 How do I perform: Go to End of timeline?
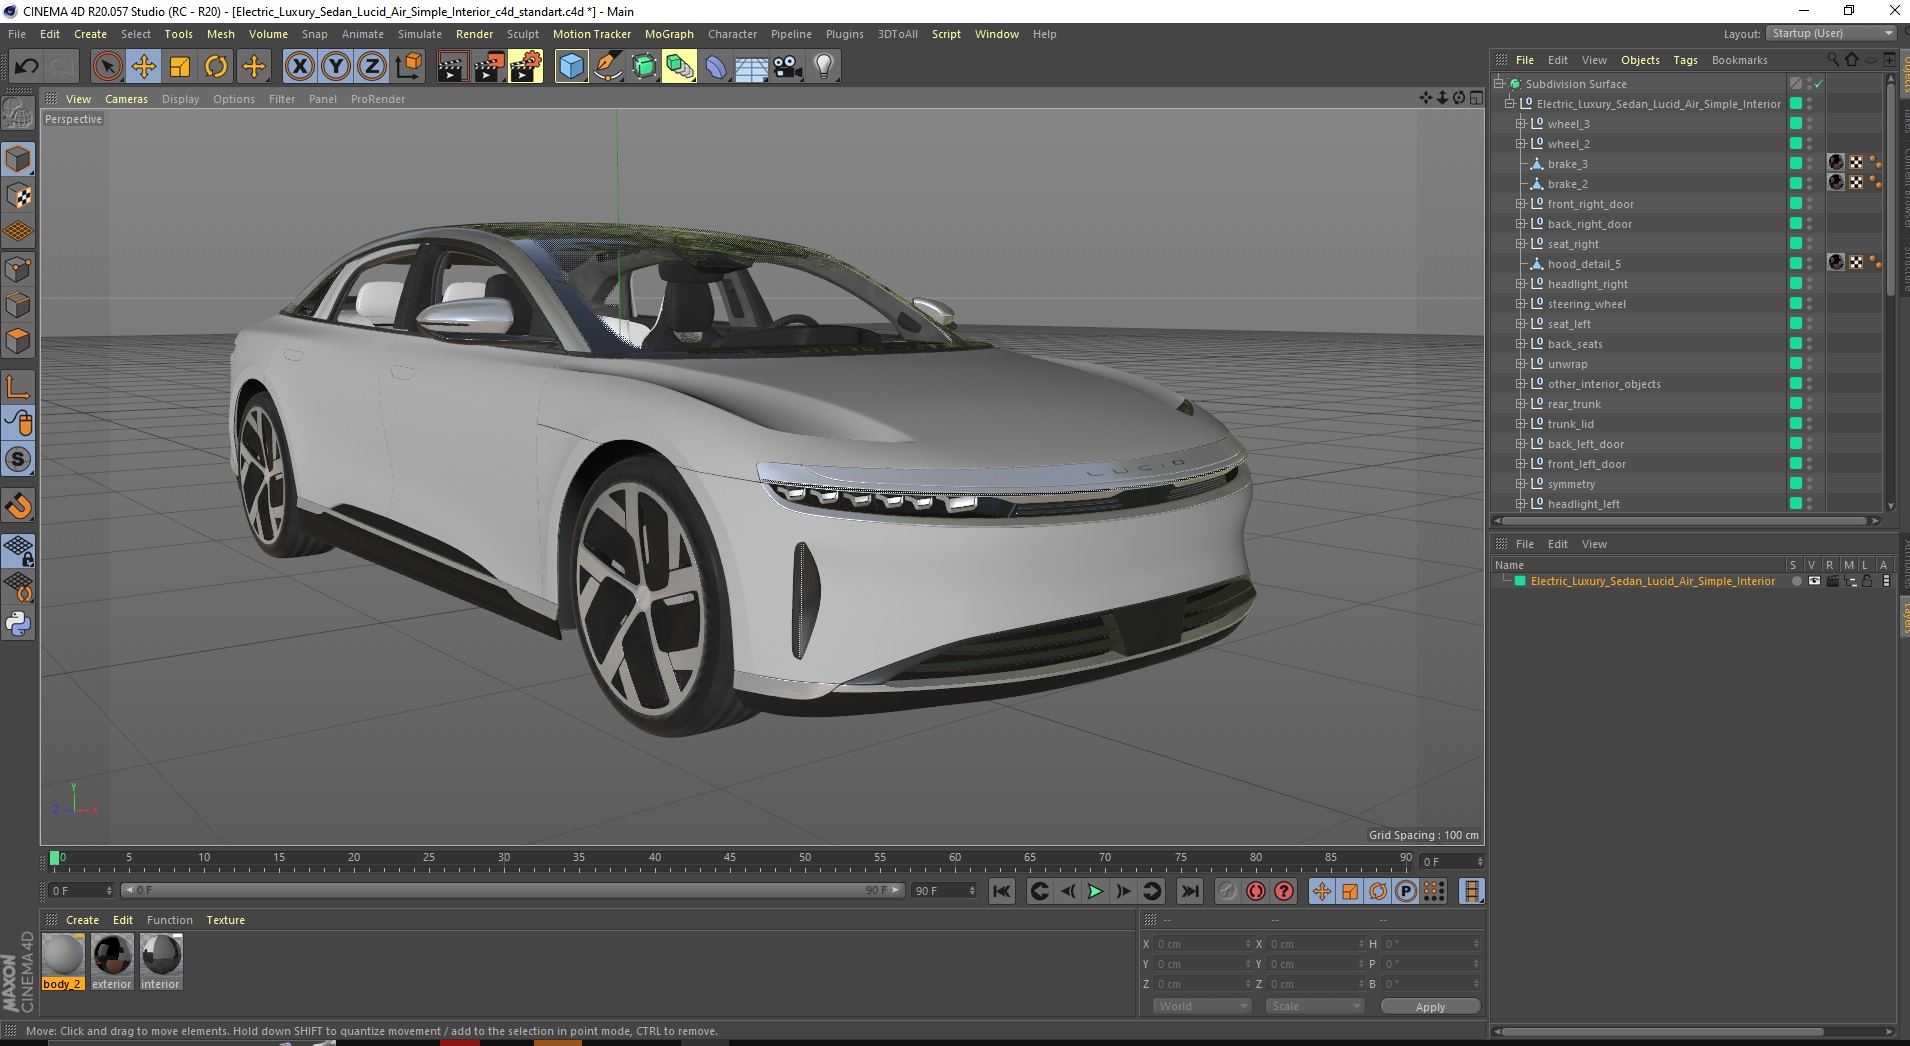pos(1189,891)
